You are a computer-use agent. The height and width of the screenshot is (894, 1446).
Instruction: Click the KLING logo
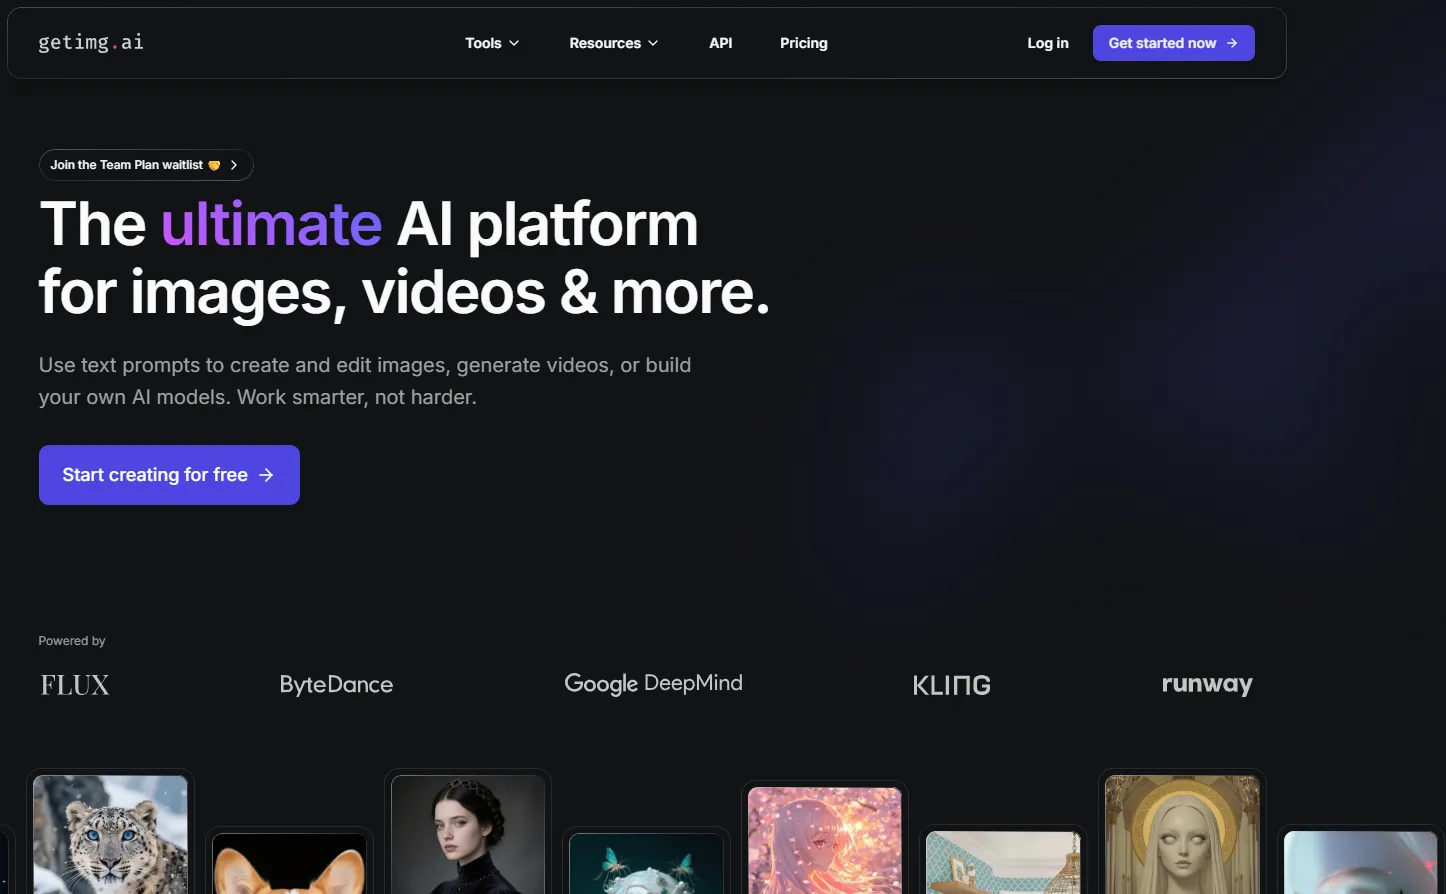pos(951,685)
